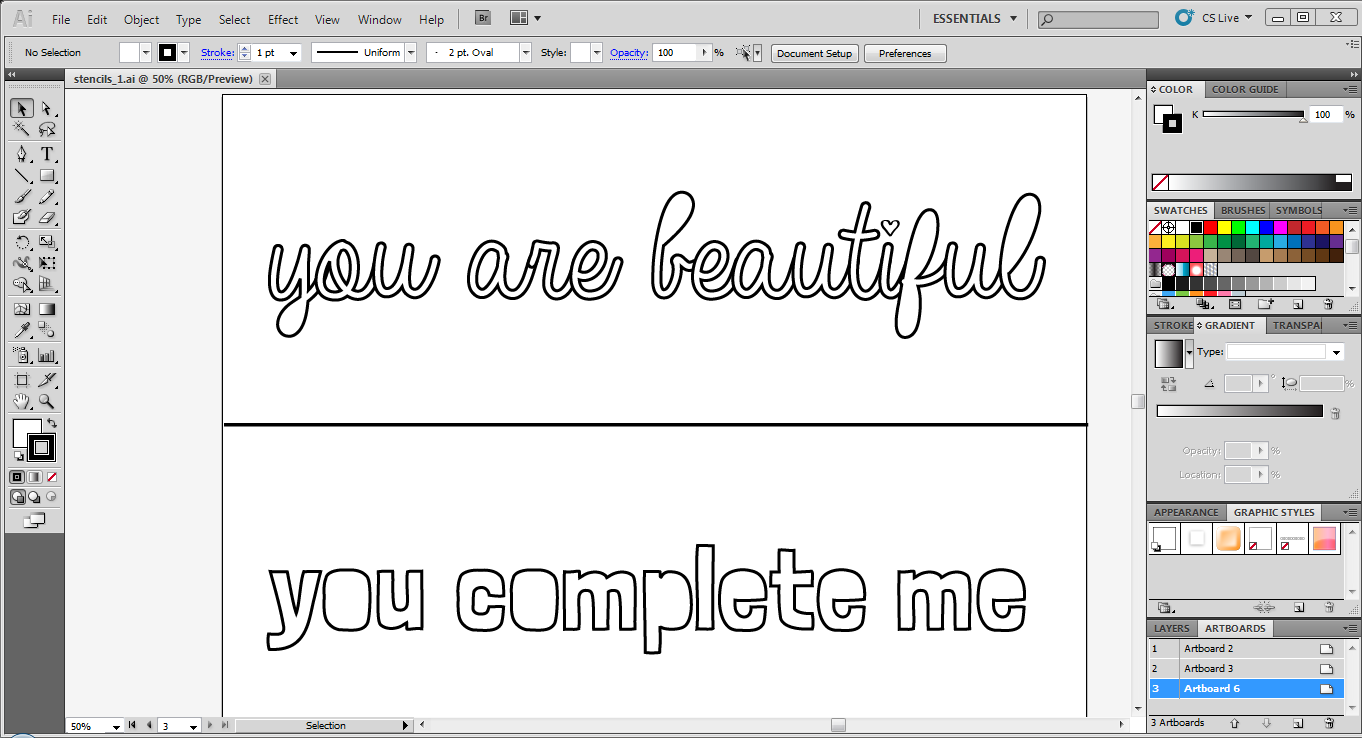Select the Eyedropper tool
The image size is (1362, 738).
click(x=22, y=331)
